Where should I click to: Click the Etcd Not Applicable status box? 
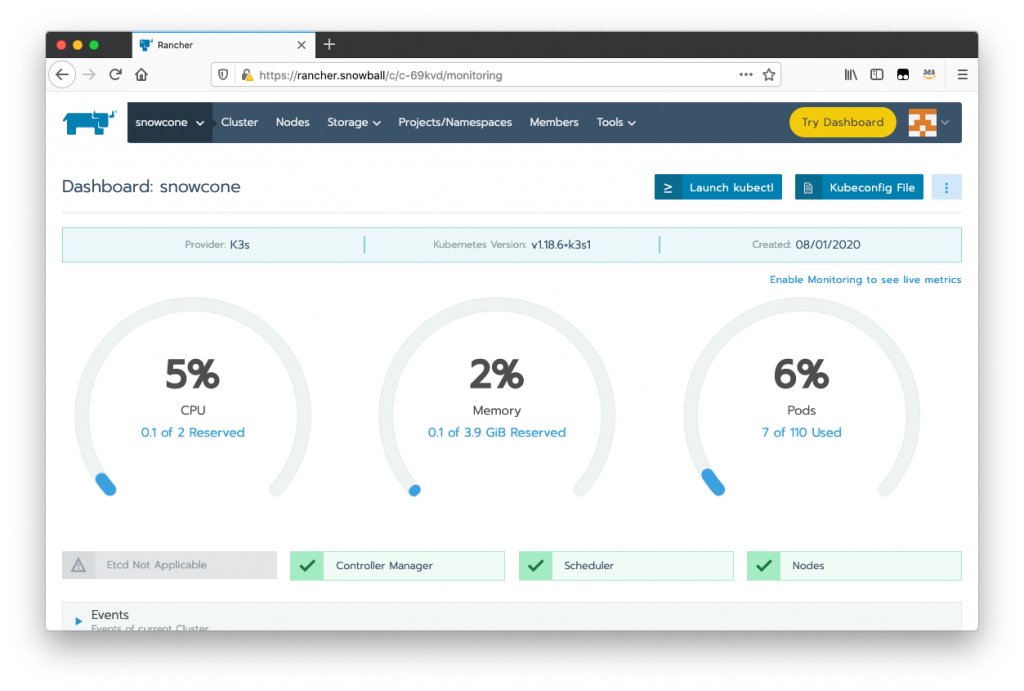point(169,566)
